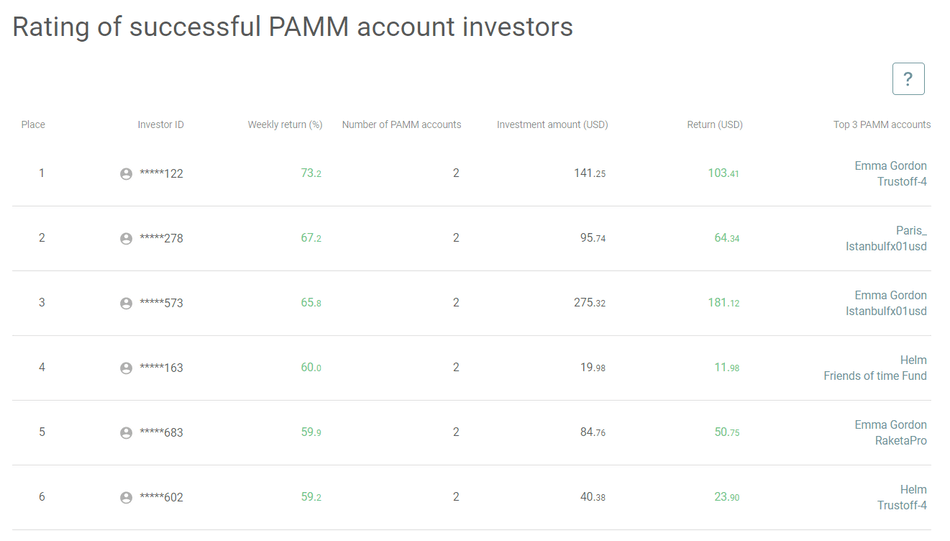950x541 pixels.
Task: Open the RaketaPro PAMM account link
Action: [900, 441]
